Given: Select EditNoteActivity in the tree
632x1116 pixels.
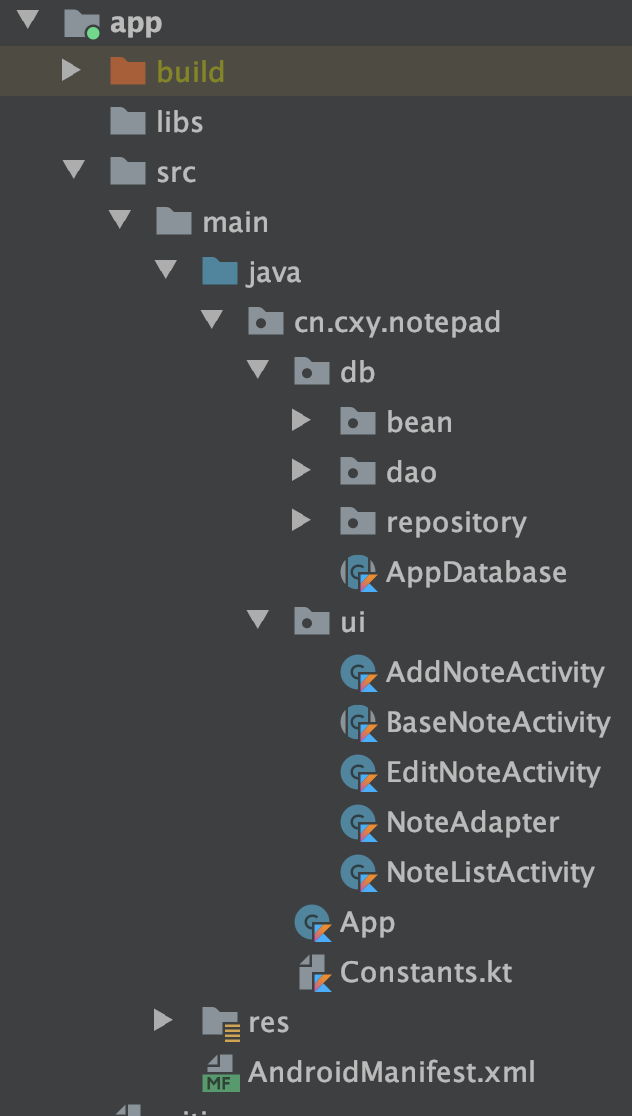Looking at the screenshot, I should pyautogui.click(x=492, y=773).
